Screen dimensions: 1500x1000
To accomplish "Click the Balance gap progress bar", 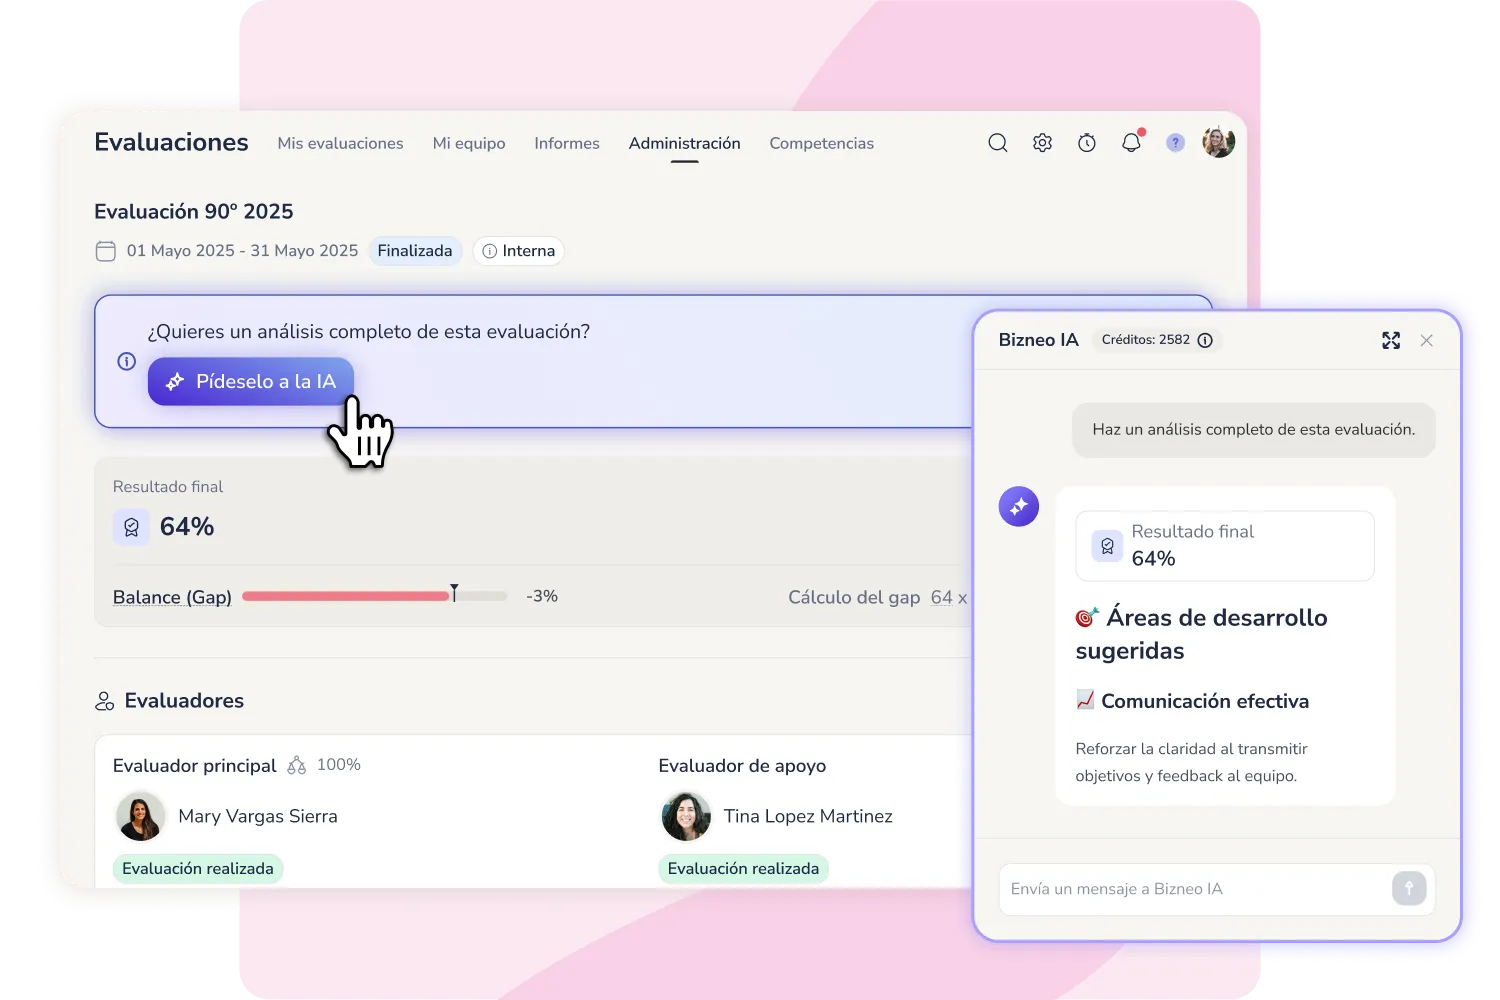I will [x=374, y=596].
